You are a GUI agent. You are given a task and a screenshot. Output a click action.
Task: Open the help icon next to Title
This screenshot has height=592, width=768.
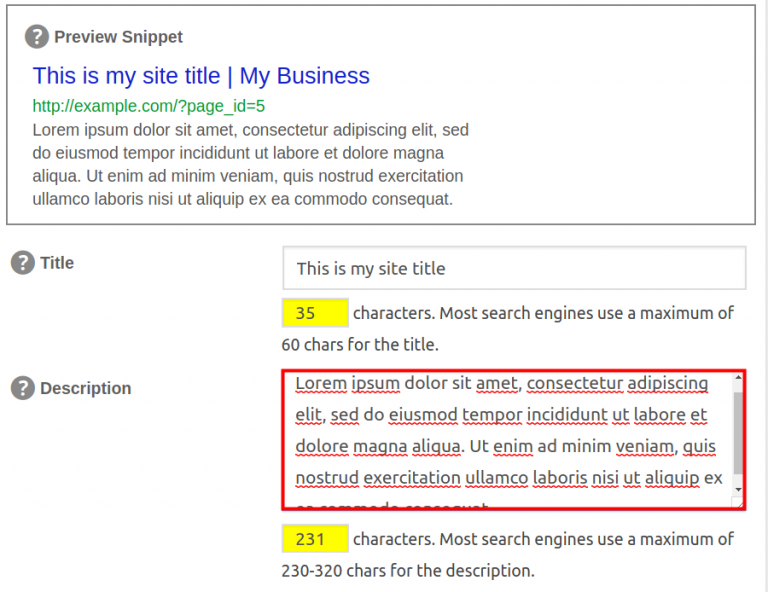[22, 263]
